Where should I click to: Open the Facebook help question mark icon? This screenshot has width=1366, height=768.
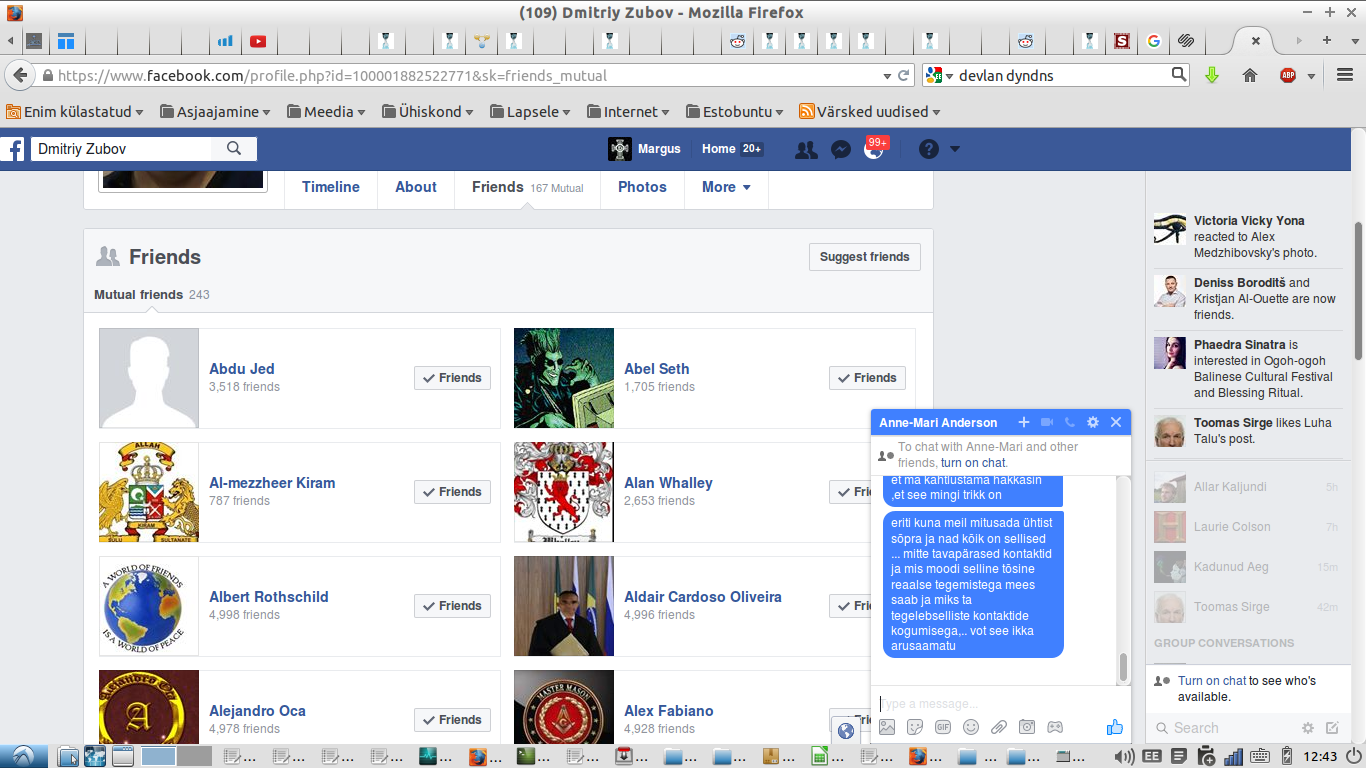click(x=929, y=149)
